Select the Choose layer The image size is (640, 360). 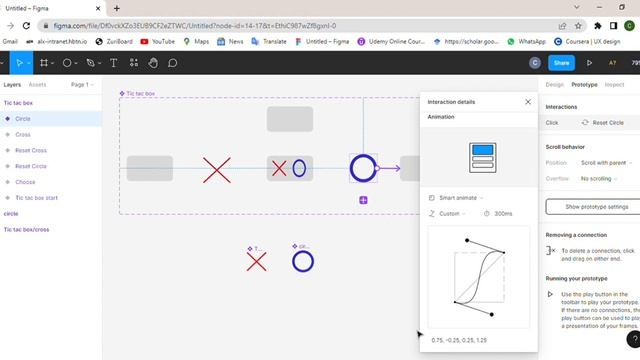(x=51, y=182)
